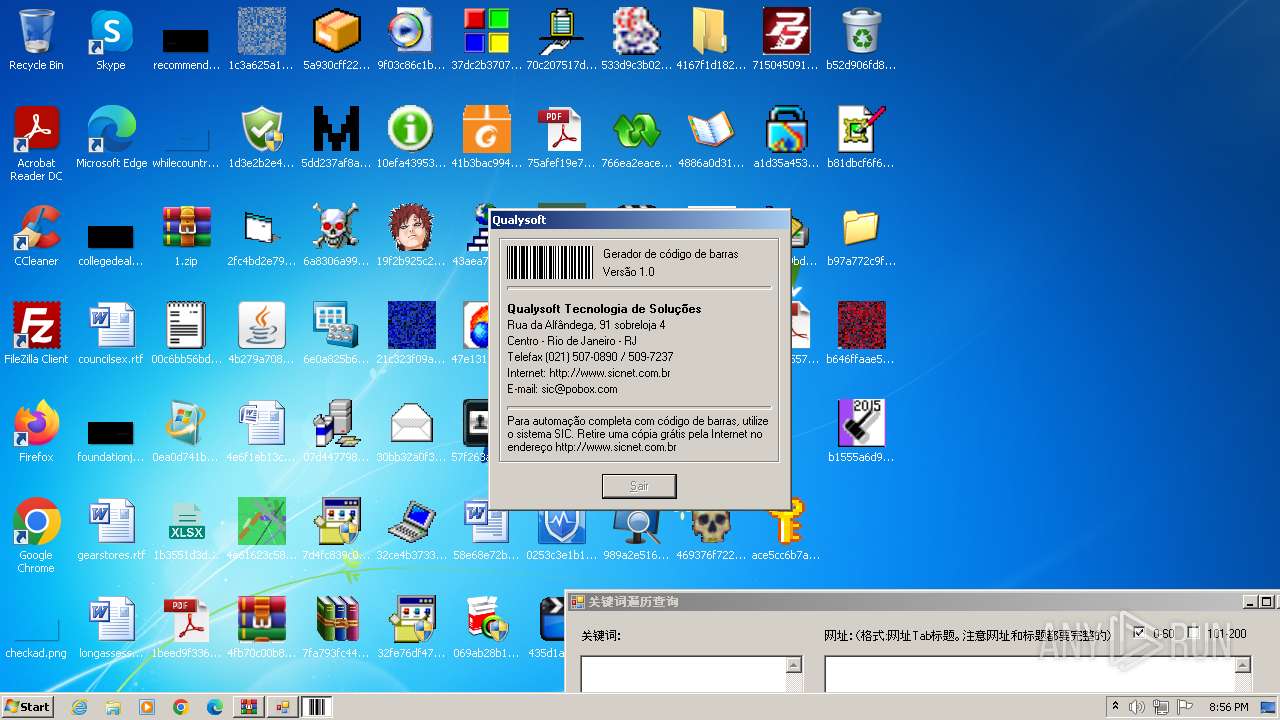Select the 1b3551d3d XLSX file icon
The width and height of the screenshot is (1280, 720).
point(186,530)
